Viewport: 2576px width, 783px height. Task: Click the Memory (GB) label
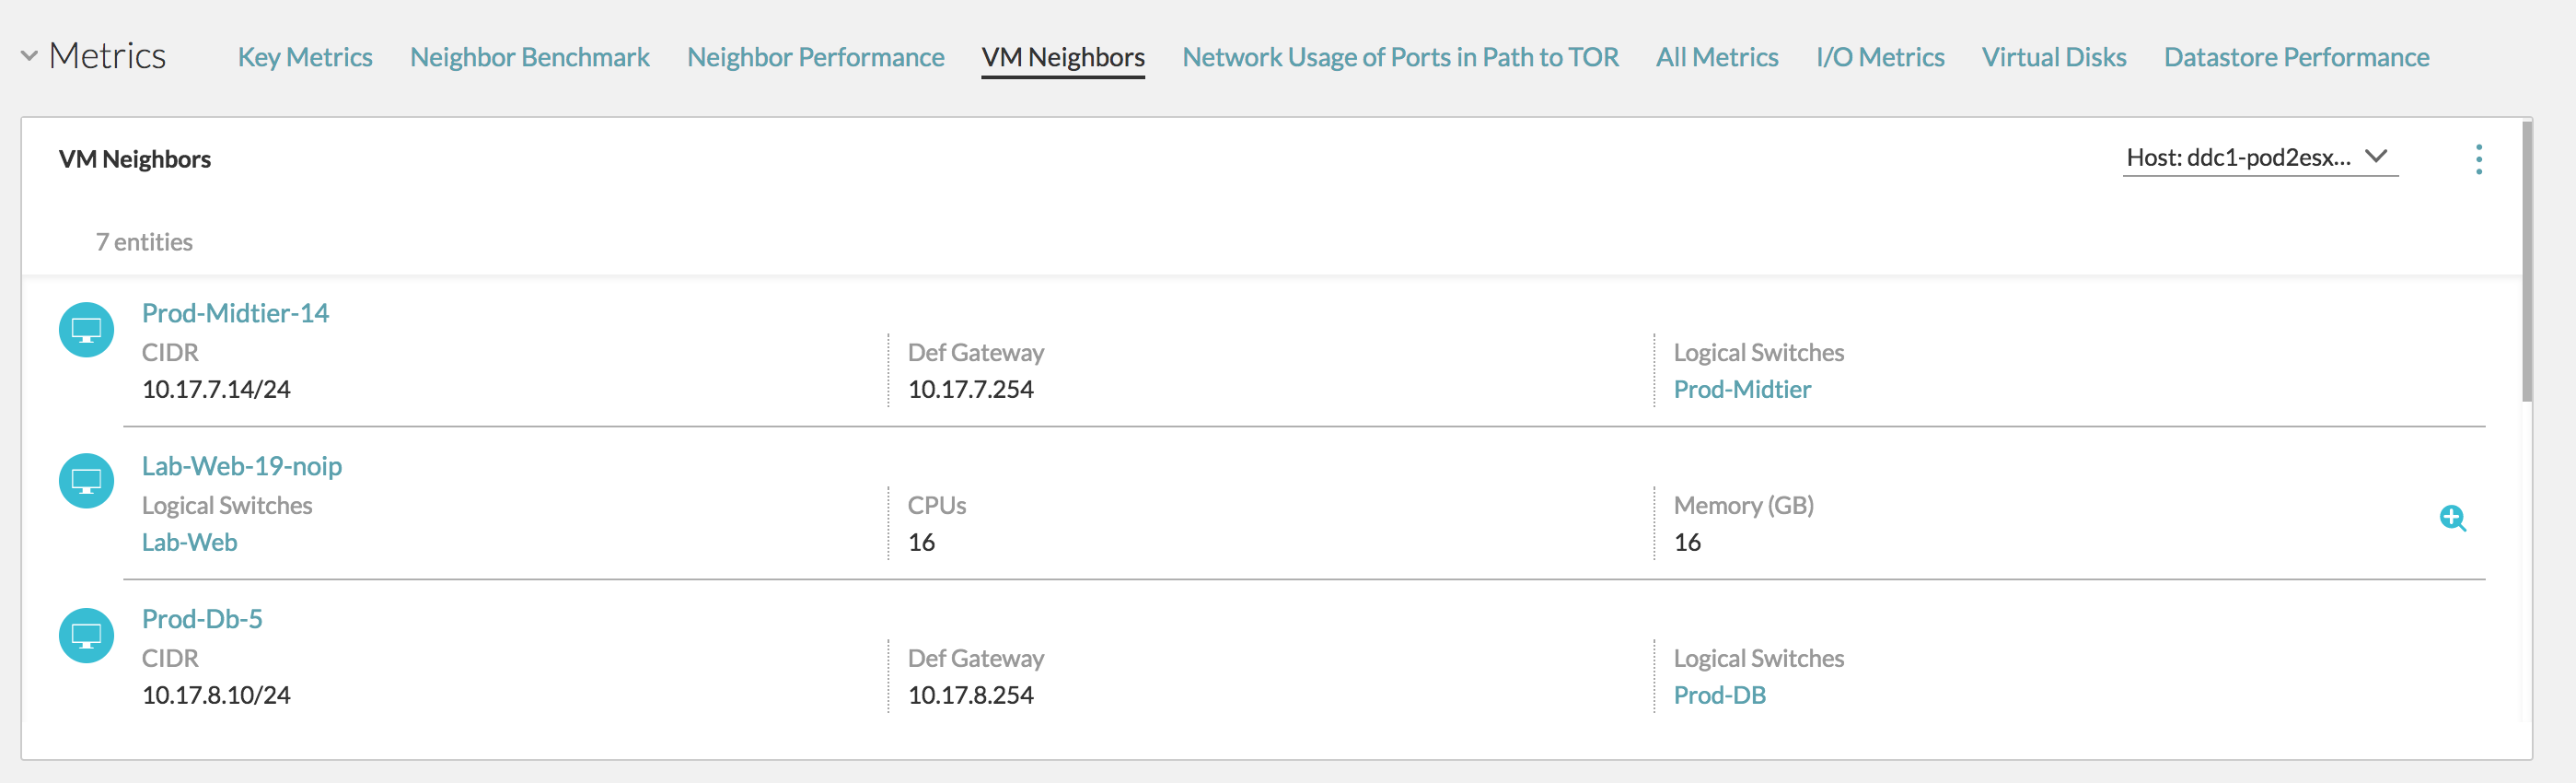click(x=1743, y=505)
